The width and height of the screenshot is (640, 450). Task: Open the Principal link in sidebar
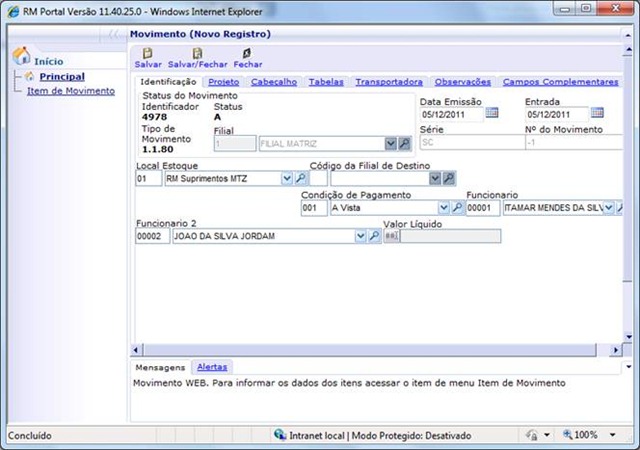coord(62,76)
